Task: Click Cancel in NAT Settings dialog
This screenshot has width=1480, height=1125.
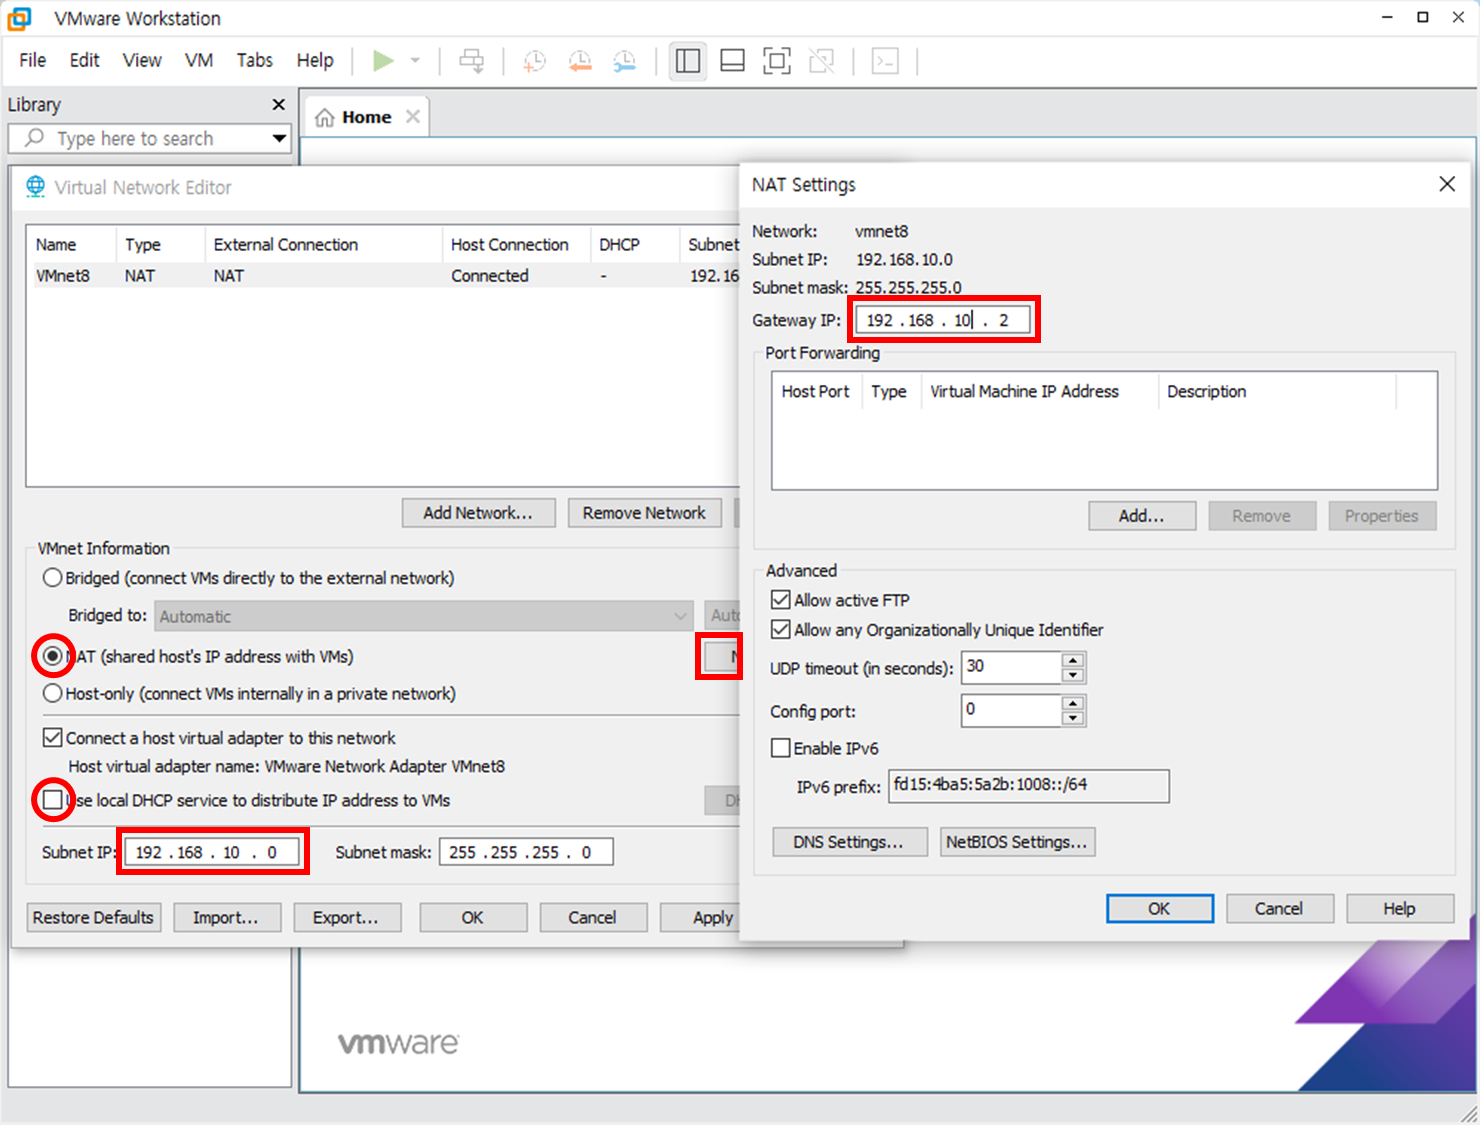Action: (x=1280, y=908)
